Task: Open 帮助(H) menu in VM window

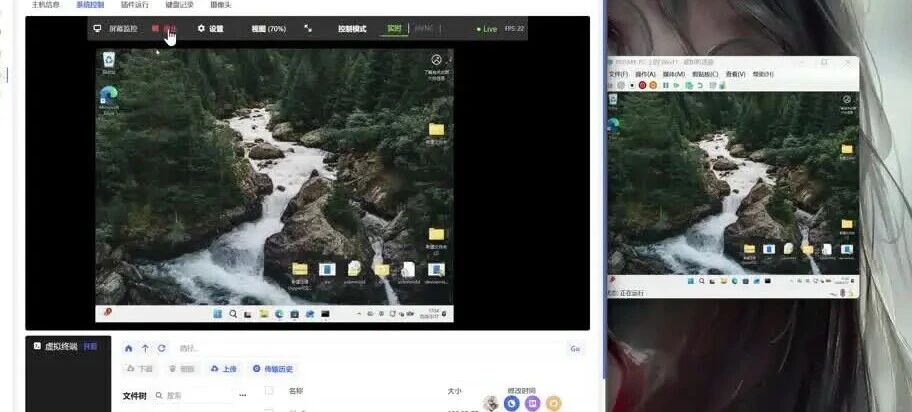Action: coord(763,74)
